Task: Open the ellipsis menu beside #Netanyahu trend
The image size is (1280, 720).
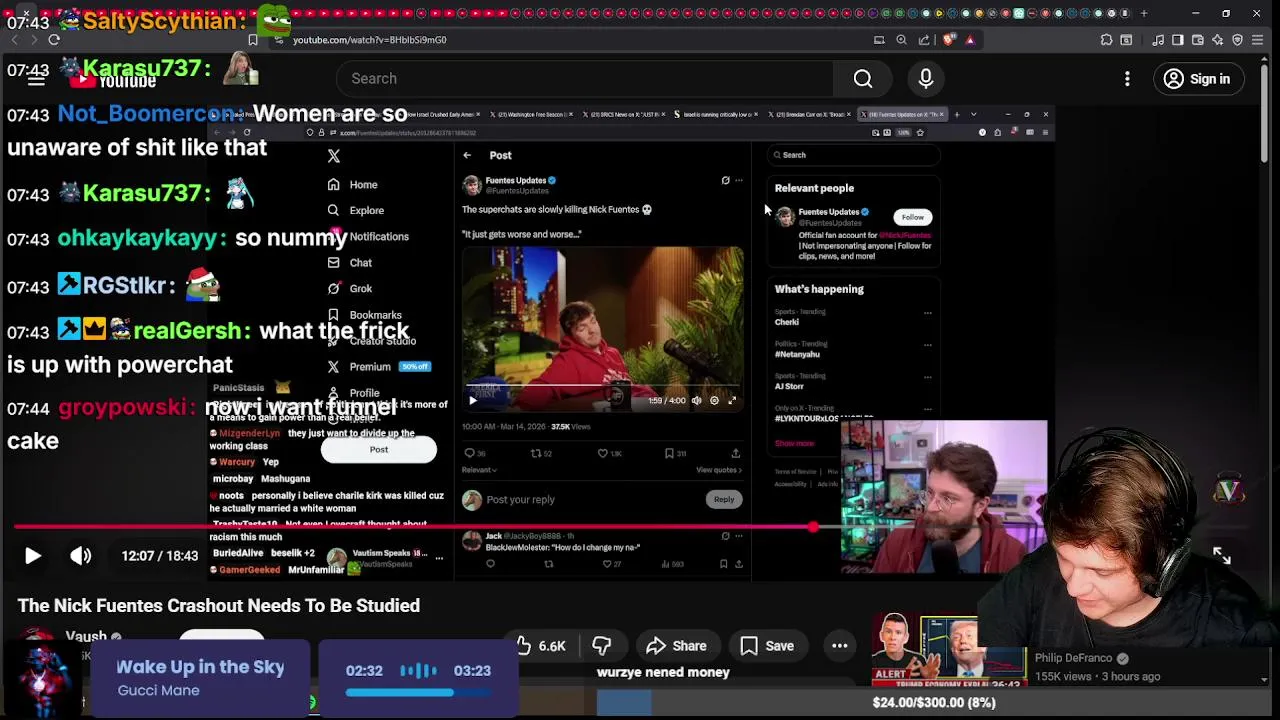Action: (x=928, y=345)
